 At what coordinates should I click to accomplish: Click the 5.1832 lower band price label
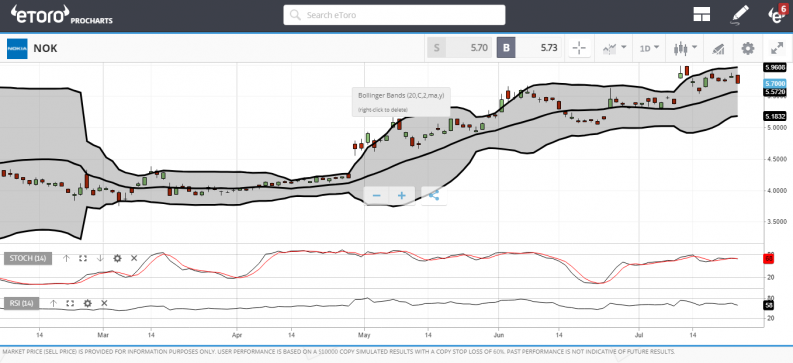click(x=775, y=116)
